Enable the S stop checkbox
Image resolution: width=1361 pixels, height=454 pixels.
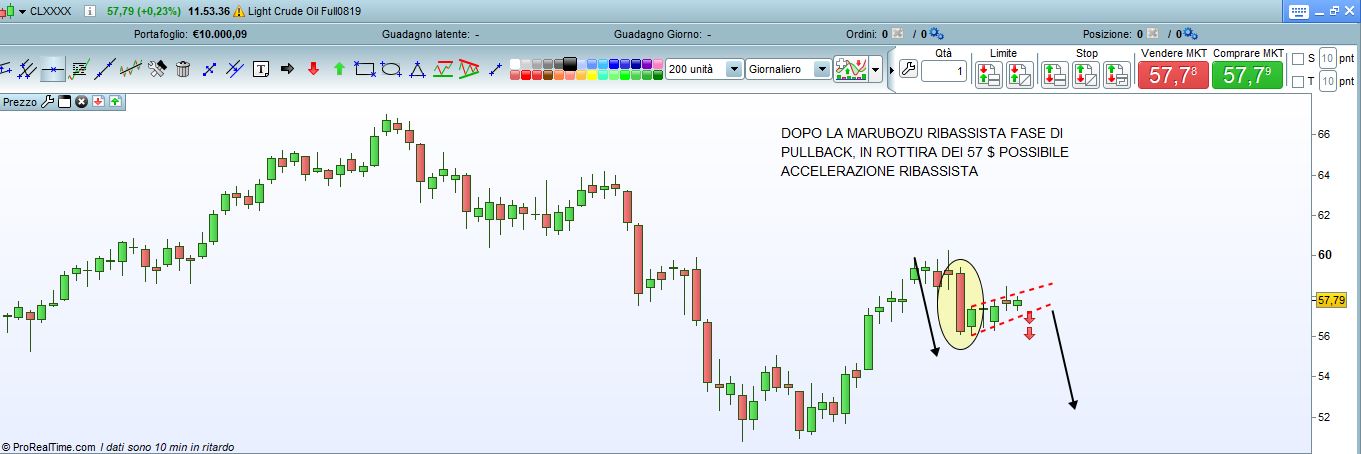1298,58
